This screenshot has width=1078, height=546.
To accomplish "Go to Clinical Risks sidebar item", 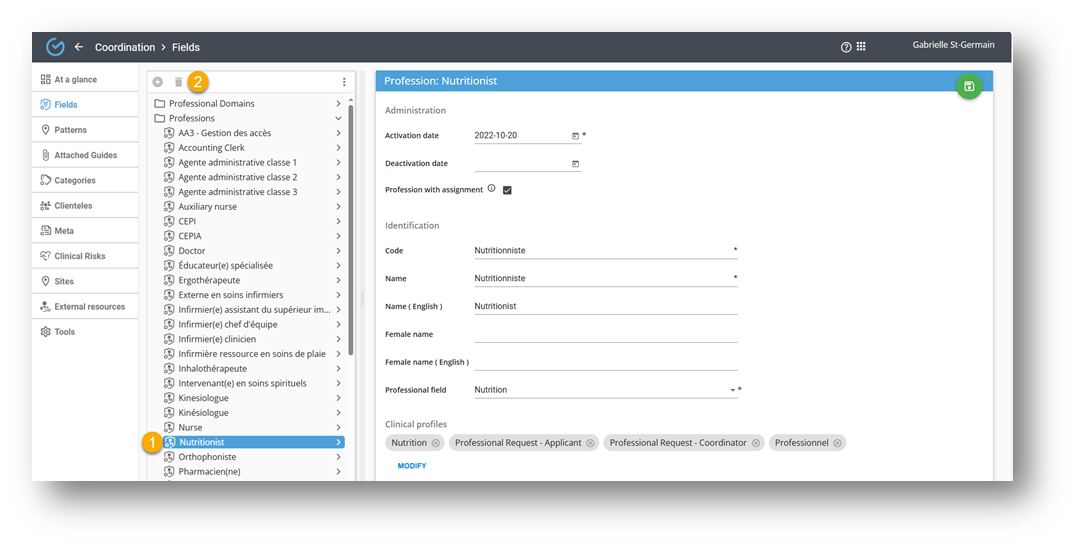I will click(x=79, y=256).
